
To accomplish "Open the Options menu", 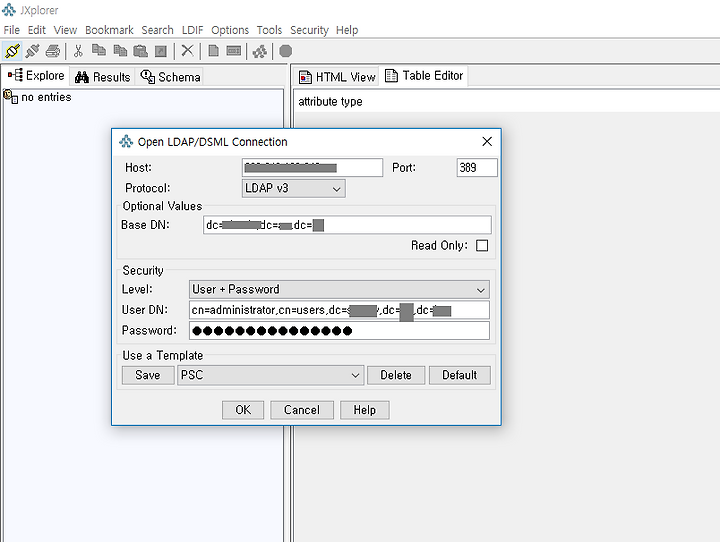I will pos(230,30).
